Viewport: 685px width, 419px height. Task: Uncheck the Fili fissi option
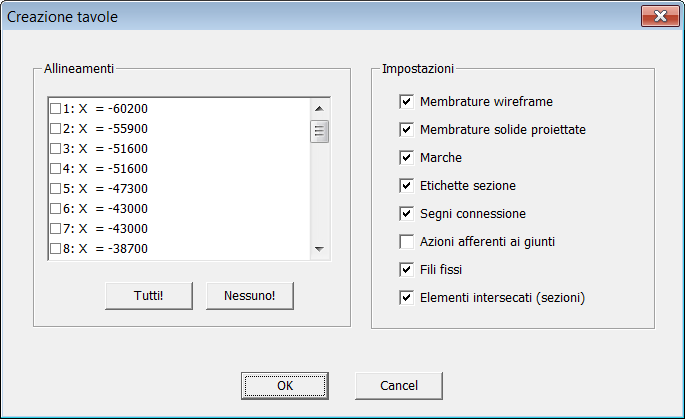406,269
